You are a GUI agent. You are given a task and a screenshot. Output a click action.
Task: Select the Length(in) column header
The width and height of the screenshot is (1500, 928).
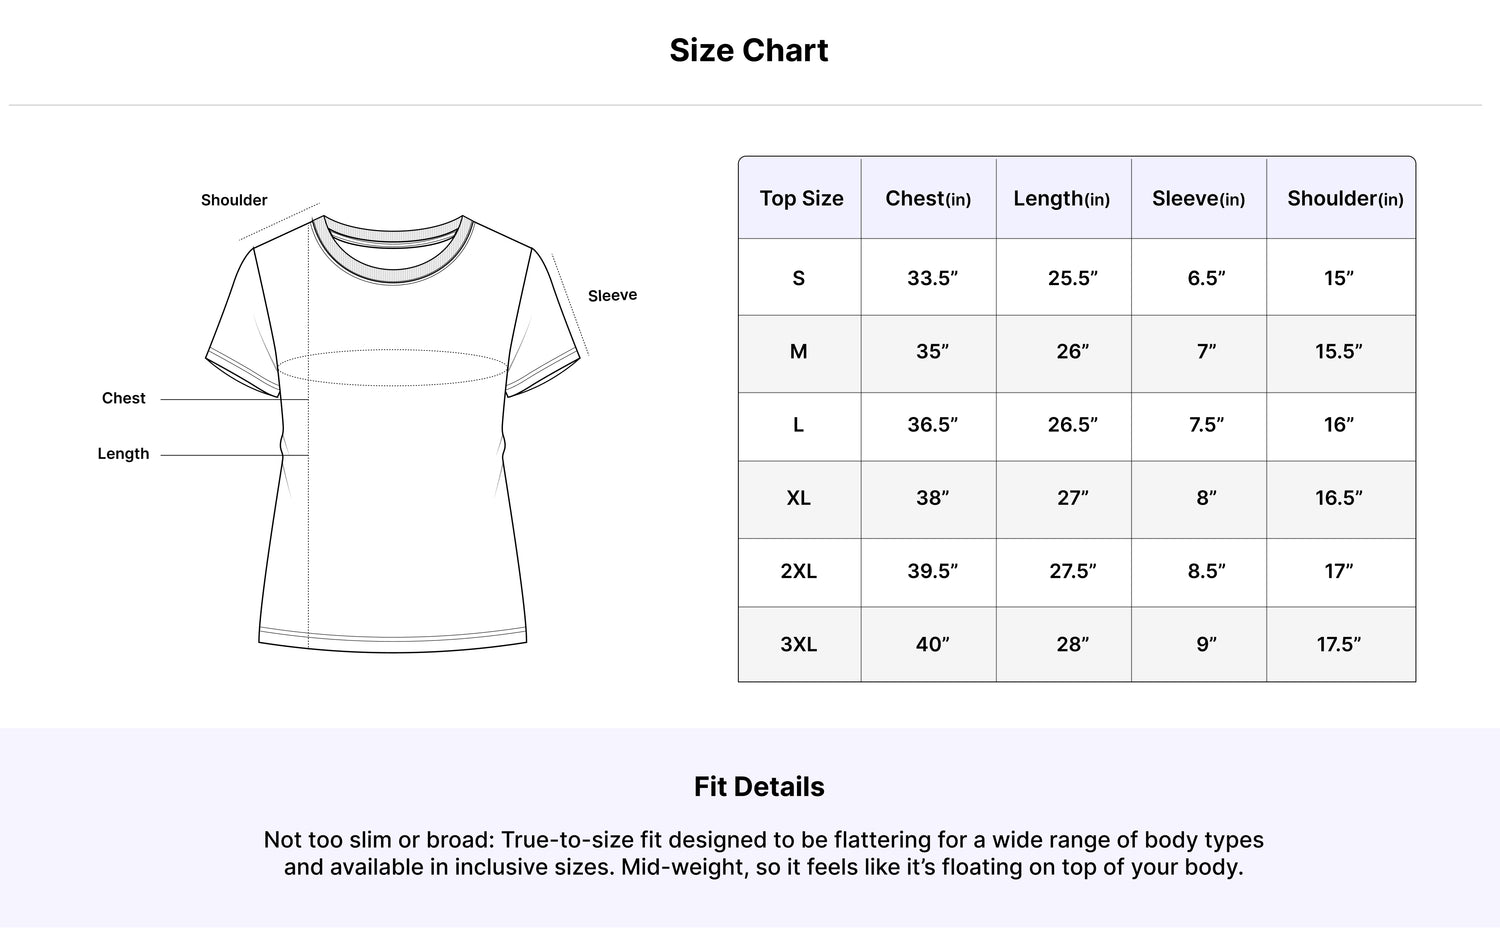pos(1062,198)
